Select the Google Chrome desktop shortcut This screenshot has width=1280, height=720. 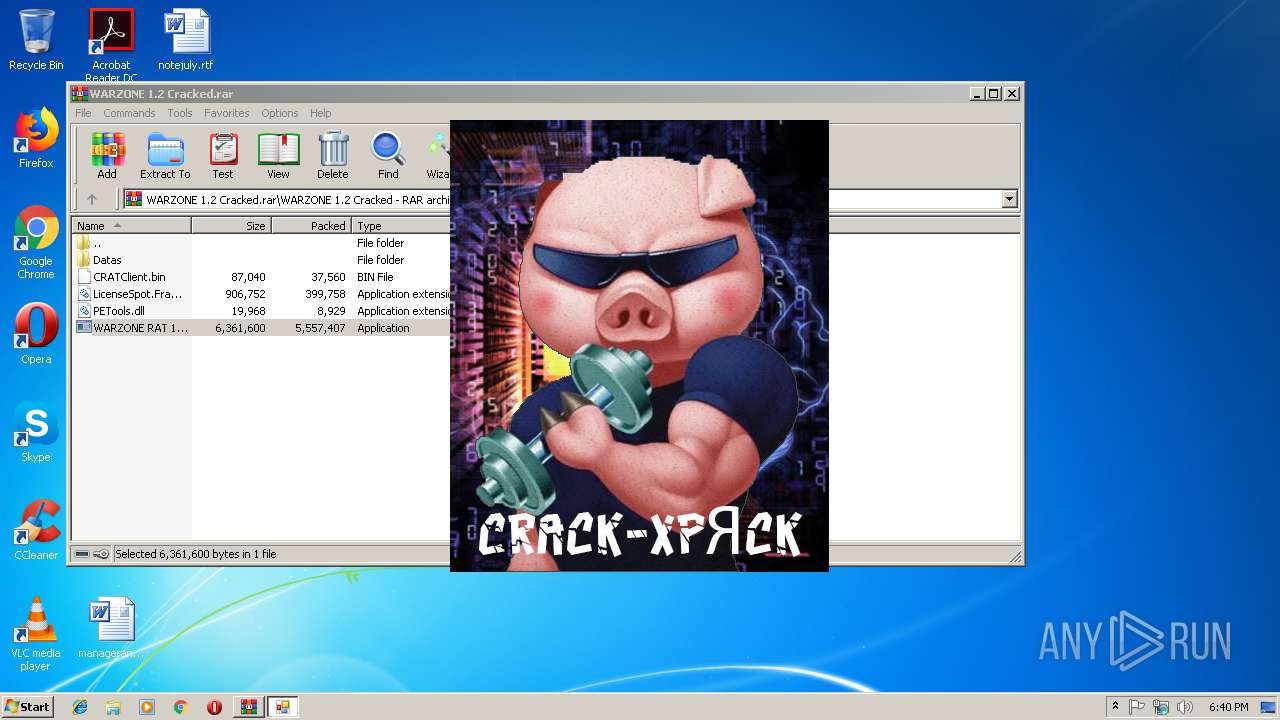[x=36, y=243]
